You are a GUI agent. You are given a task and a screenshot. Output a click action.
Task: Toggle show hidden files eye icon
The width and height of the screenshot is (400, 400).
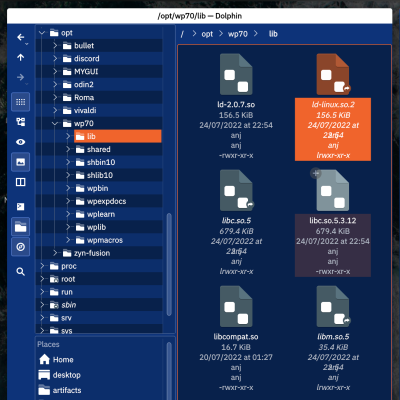click(20, 142)
